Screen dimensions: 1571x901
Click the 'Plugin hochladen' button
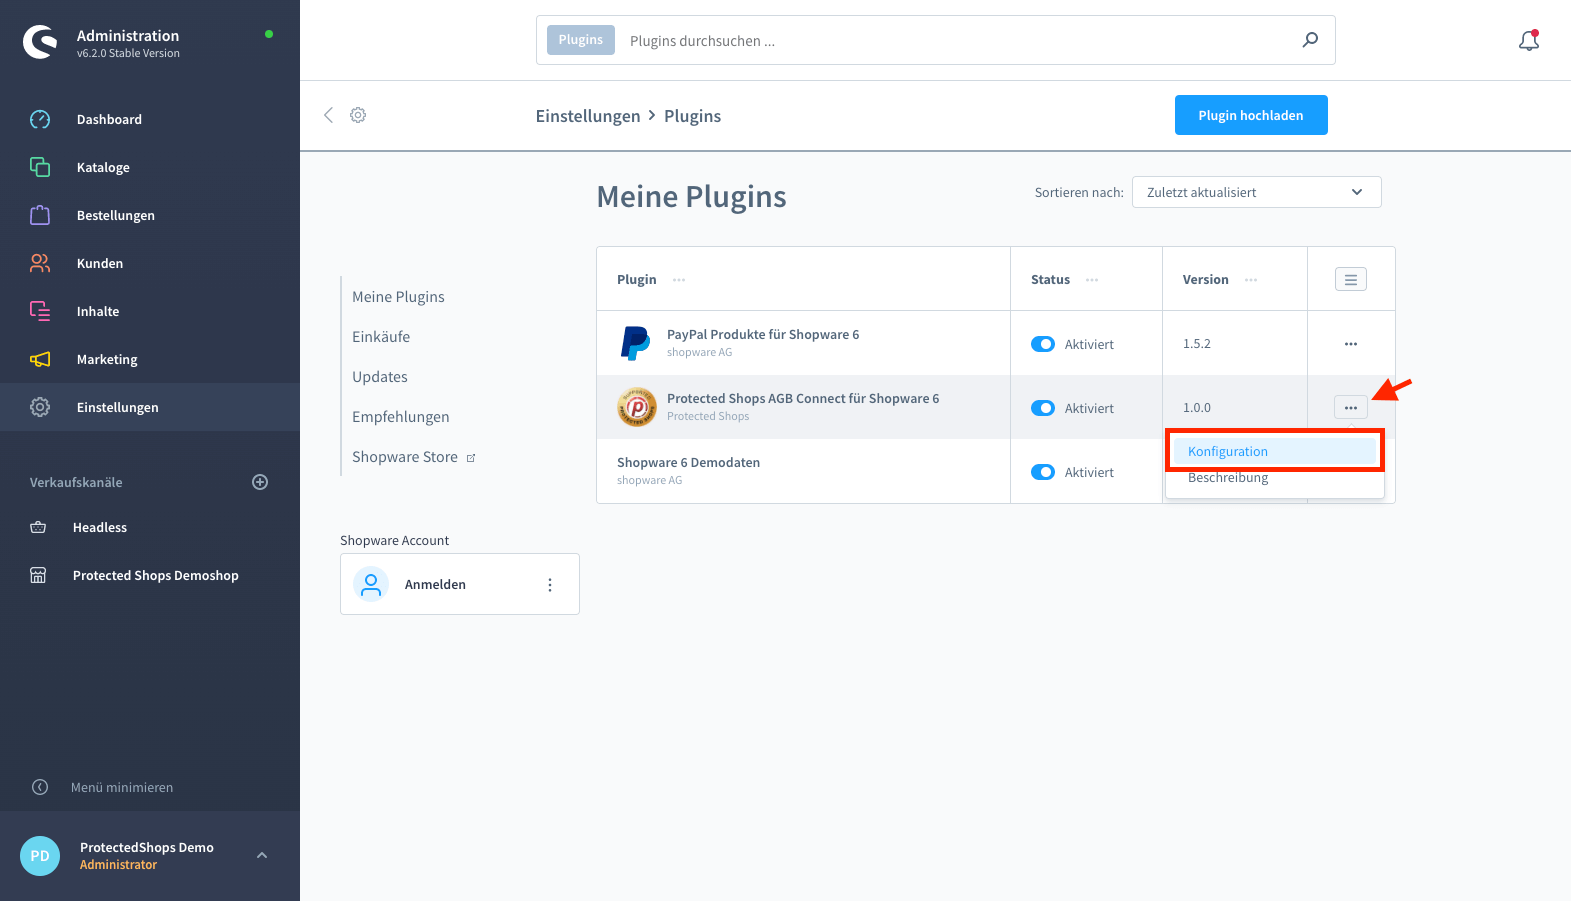pyautogui.click(x=1250, y=115)
